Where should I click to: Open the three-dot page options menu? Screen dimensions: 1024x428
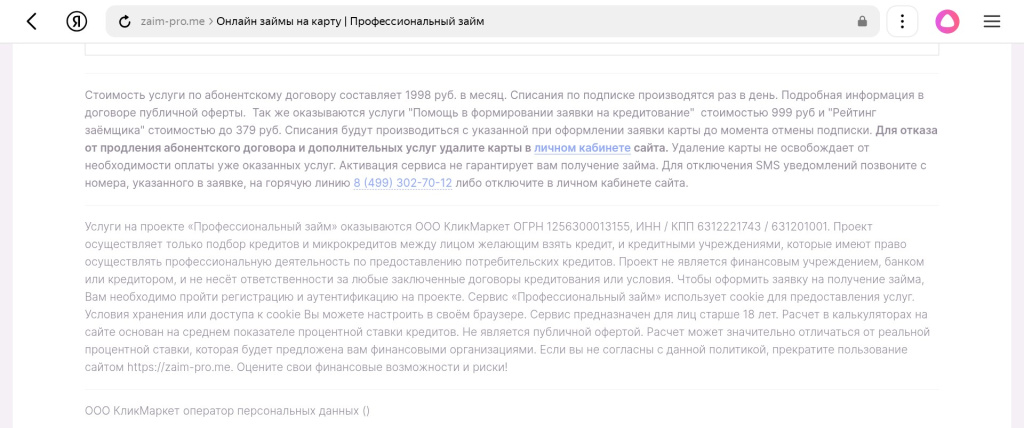tap(902, 21)
